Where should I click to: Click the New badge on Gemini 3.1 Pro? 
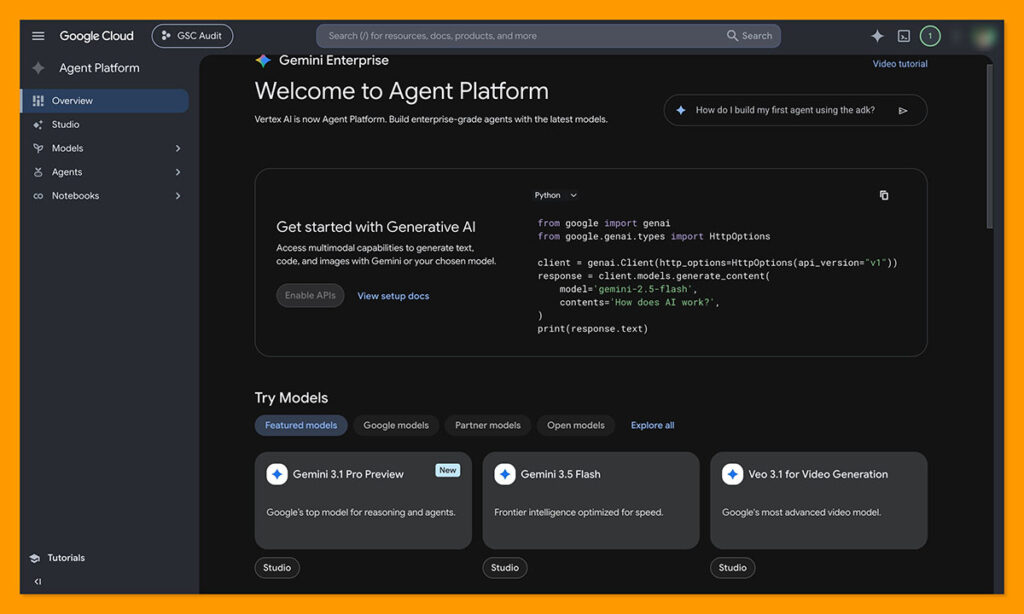[448, 470]
